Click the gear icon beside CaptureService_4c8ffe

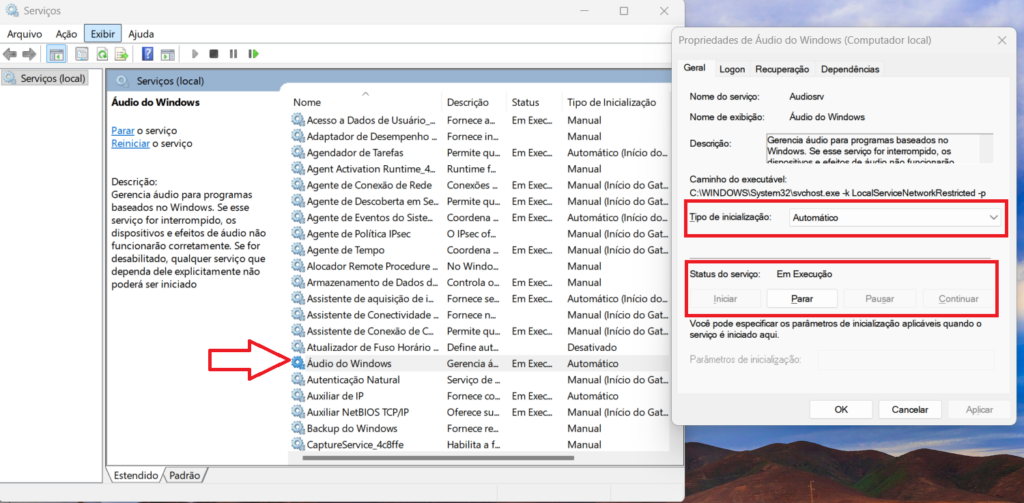[298, 444]
